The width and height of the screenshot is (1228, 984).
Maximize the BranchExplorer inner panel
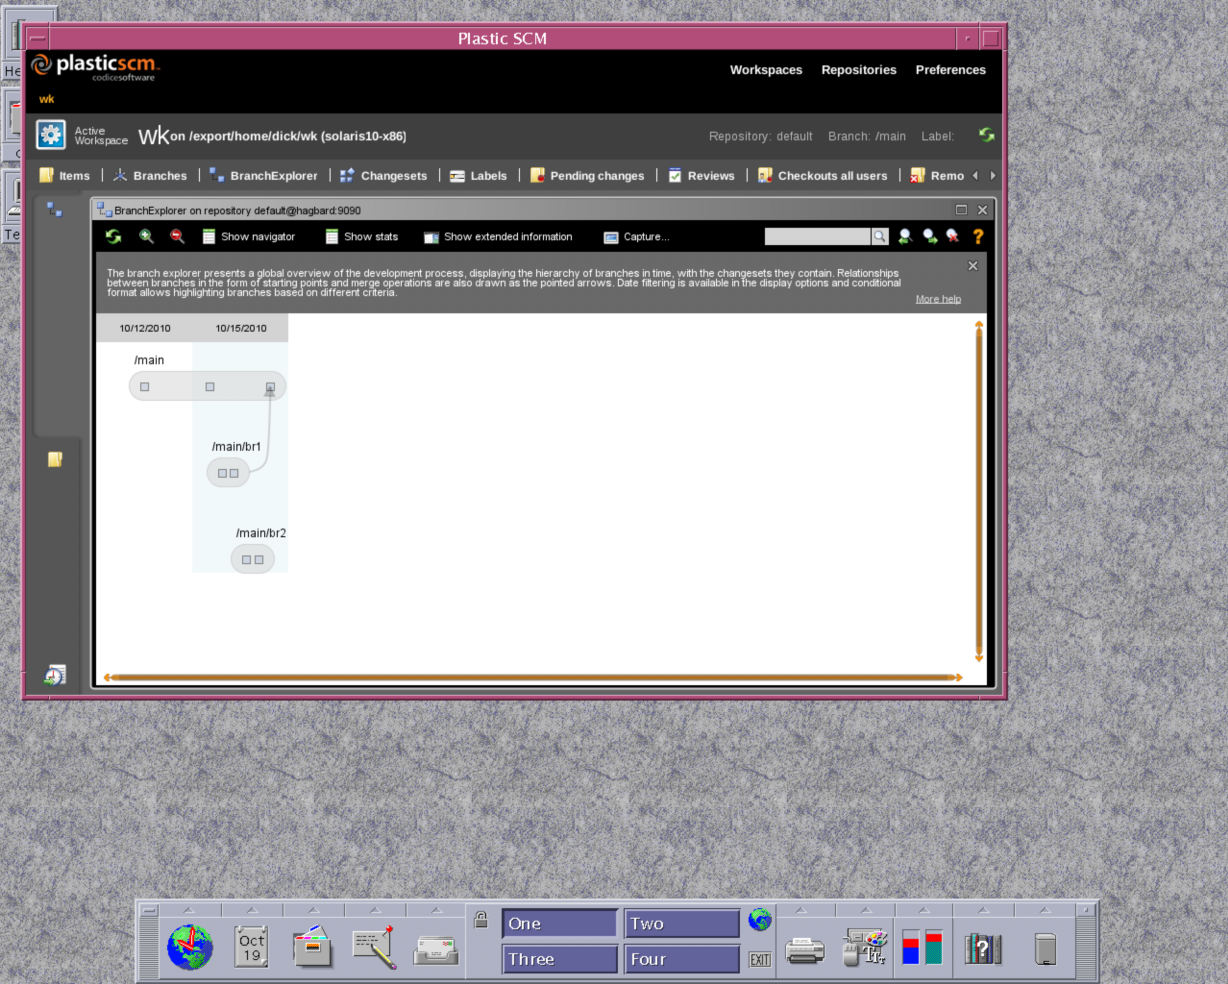tap(961, 210)
